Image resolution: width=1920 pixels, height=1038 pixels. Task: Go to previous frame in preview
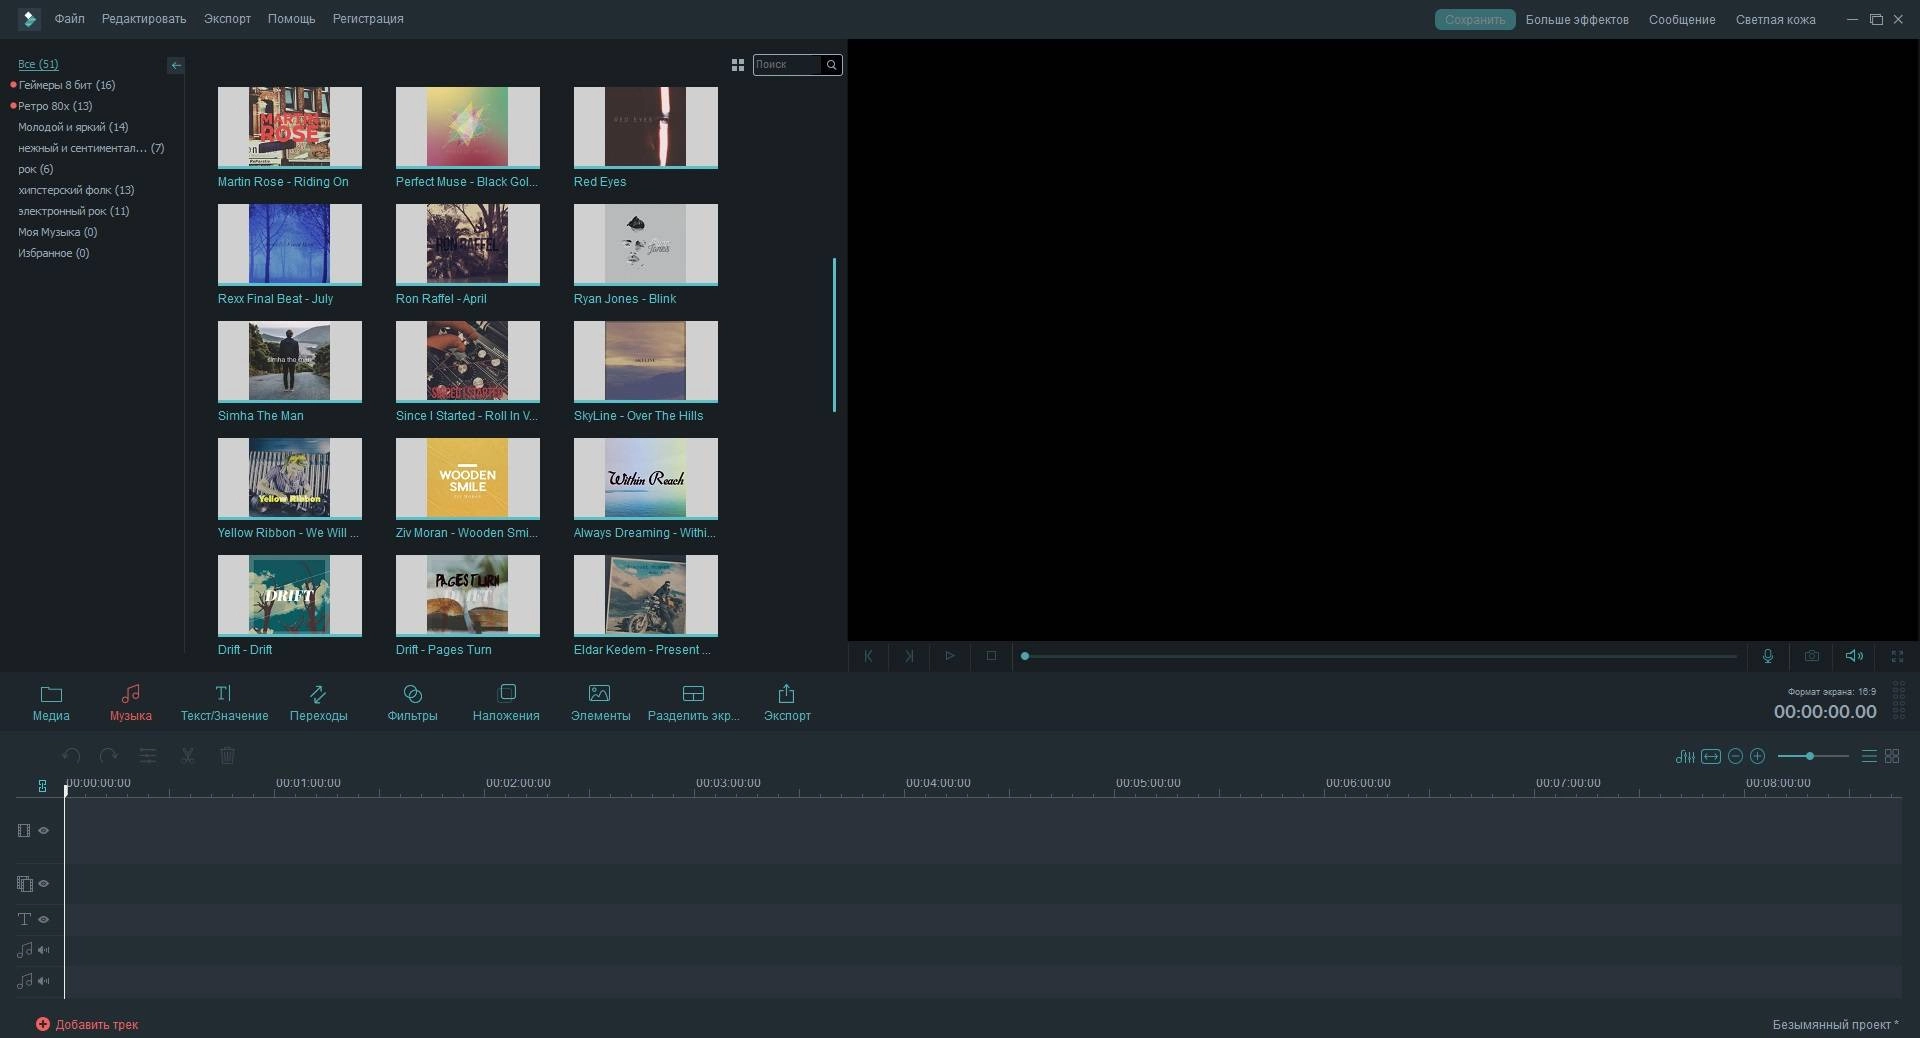tap(868, 656)
